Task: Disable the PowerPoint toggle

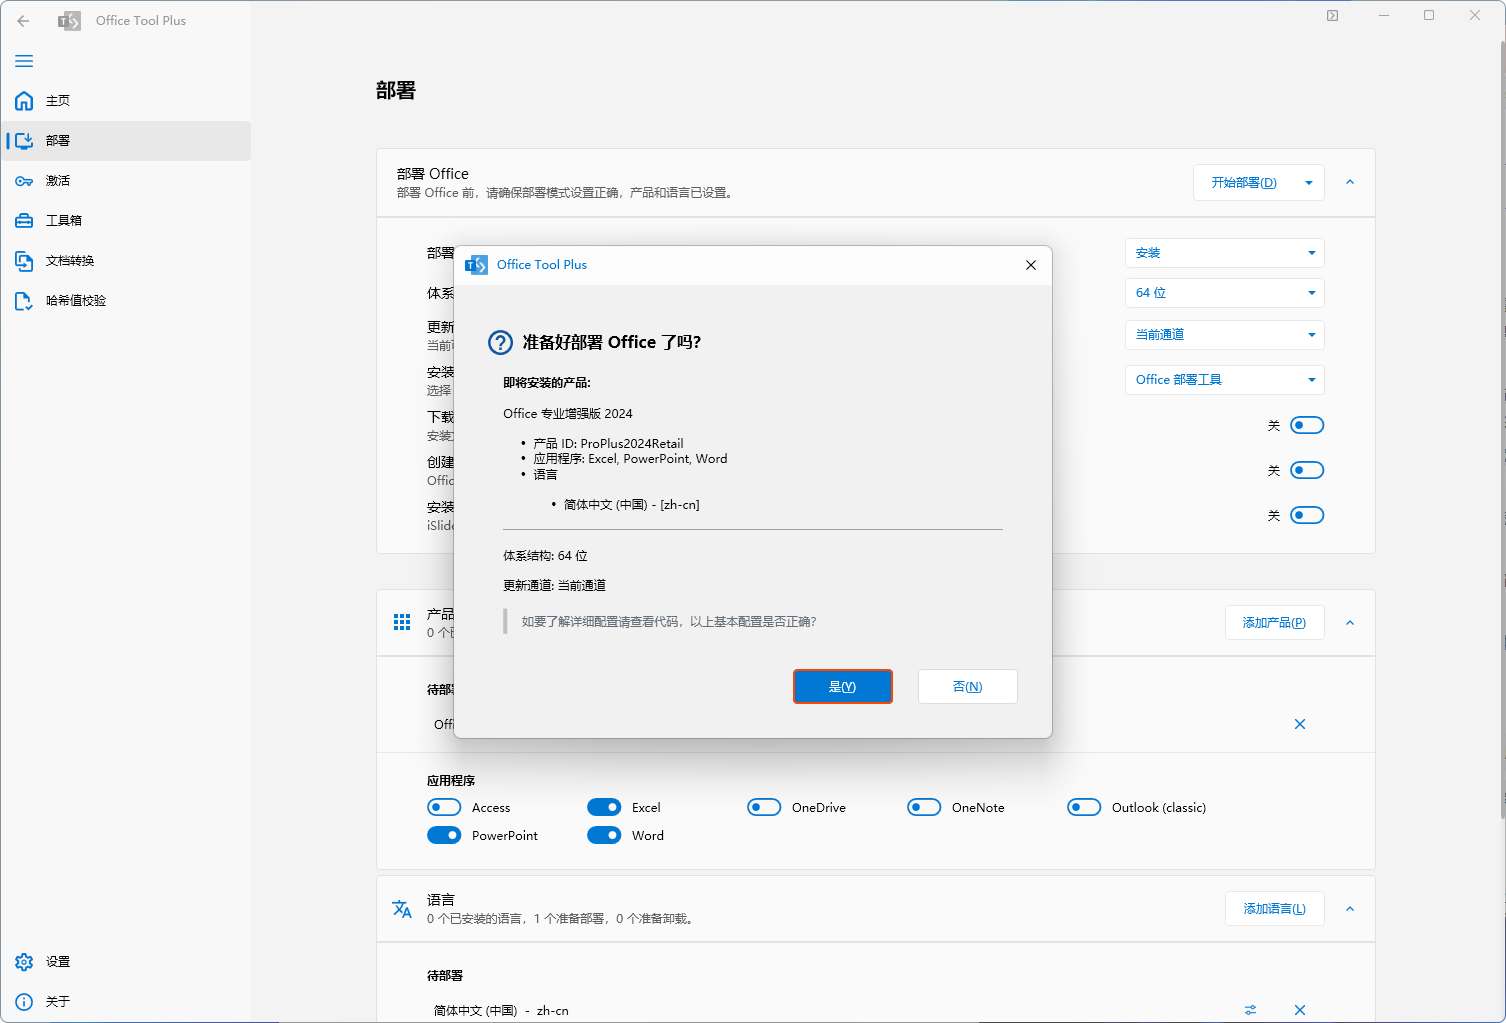Action: point(444,836)
